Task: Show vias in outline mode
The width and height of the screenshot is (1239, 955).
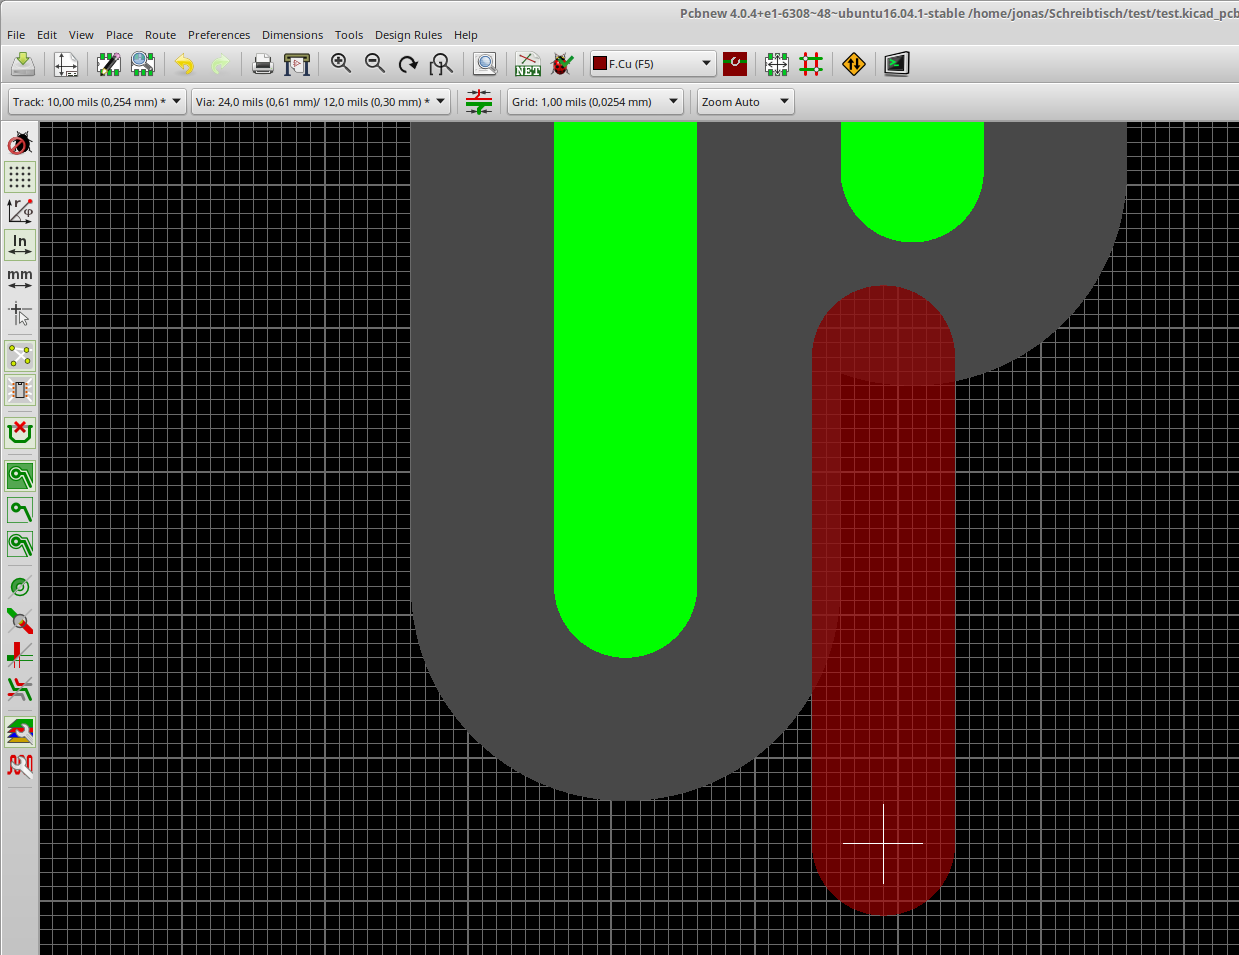Action: (20, 621)
